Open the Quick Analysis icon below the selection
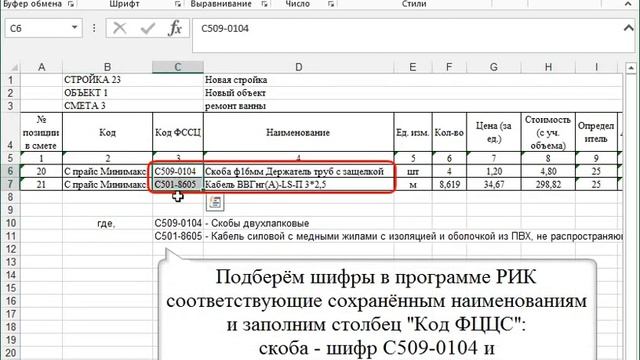The height and width of the screenshot is (360, 640). (x=215, y=202)
